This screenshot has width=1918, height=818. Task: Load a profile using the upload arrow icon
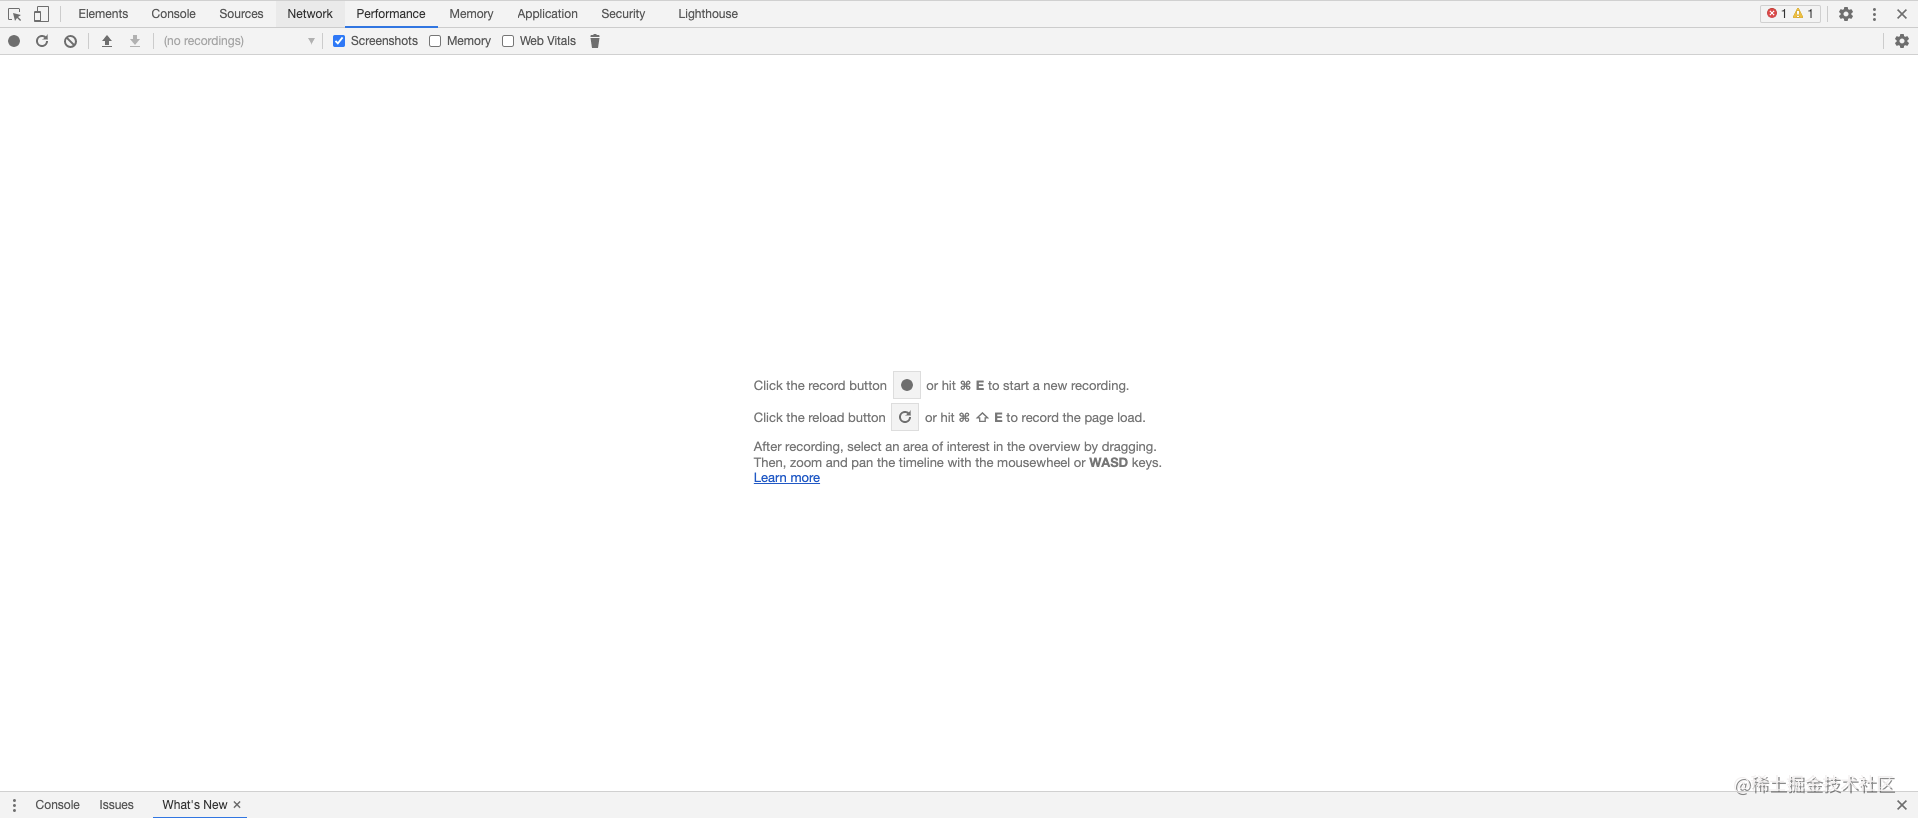tap(107, 41)
